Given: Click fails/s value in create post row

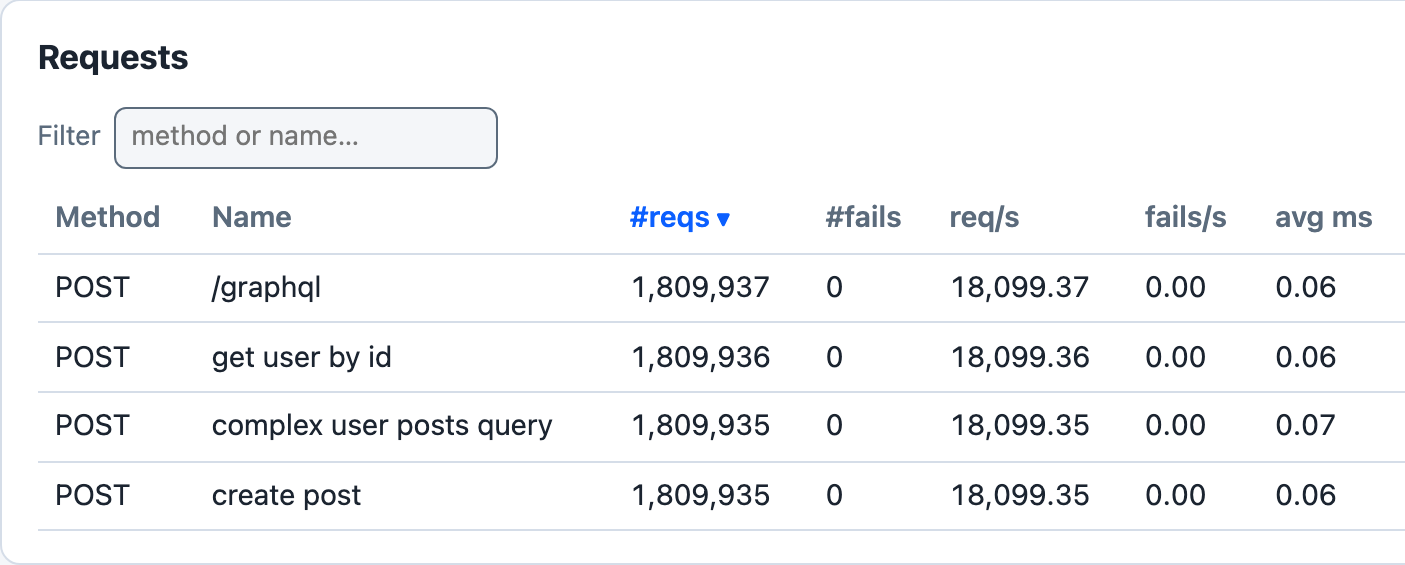Looking at the screenshot, I should point(1176,495).
